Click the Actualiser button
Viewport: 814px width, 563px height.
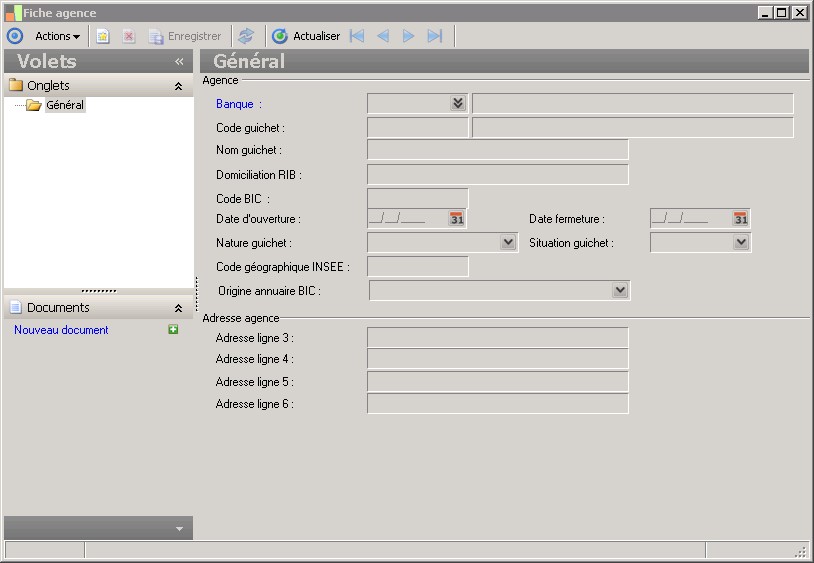click(x=306, y=36)
